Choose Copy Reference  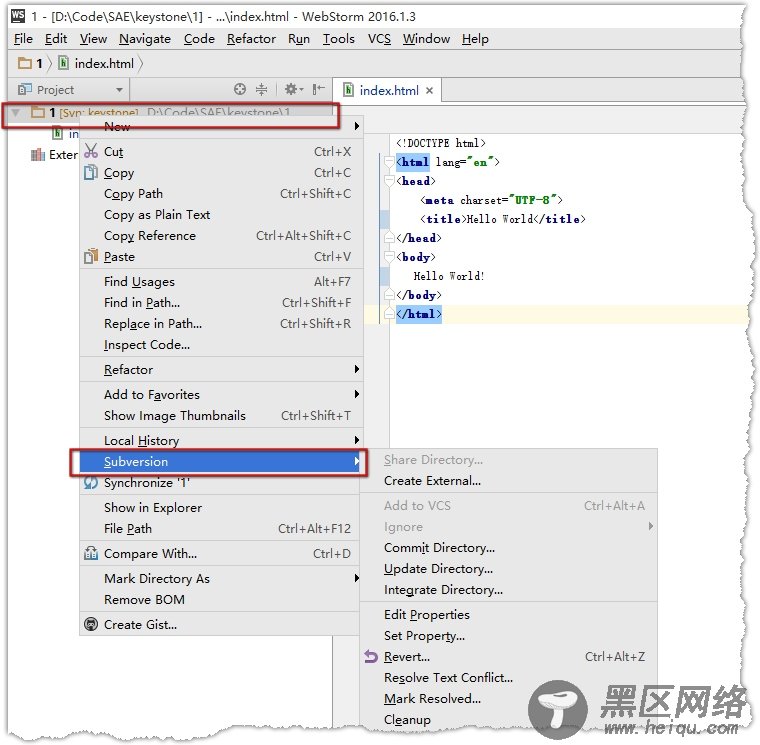222,236
